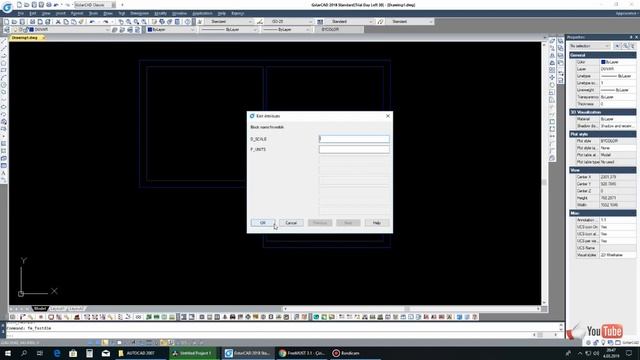Open the Dimension menu

click(x=139, y=13)
